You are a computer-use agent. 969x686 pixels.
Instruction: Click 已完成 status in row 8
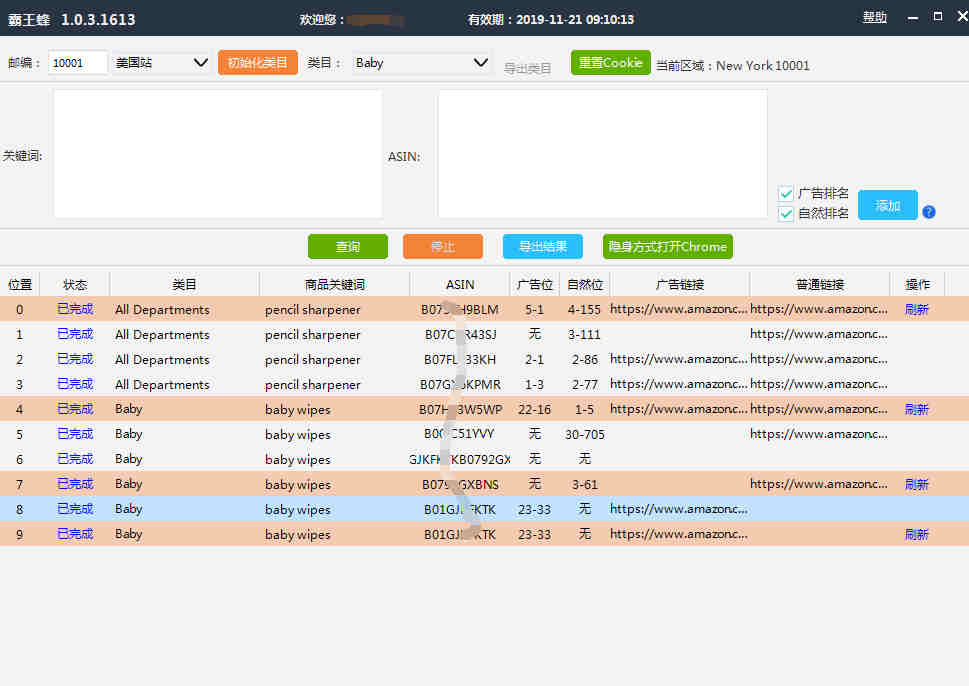tap(75, 509)
